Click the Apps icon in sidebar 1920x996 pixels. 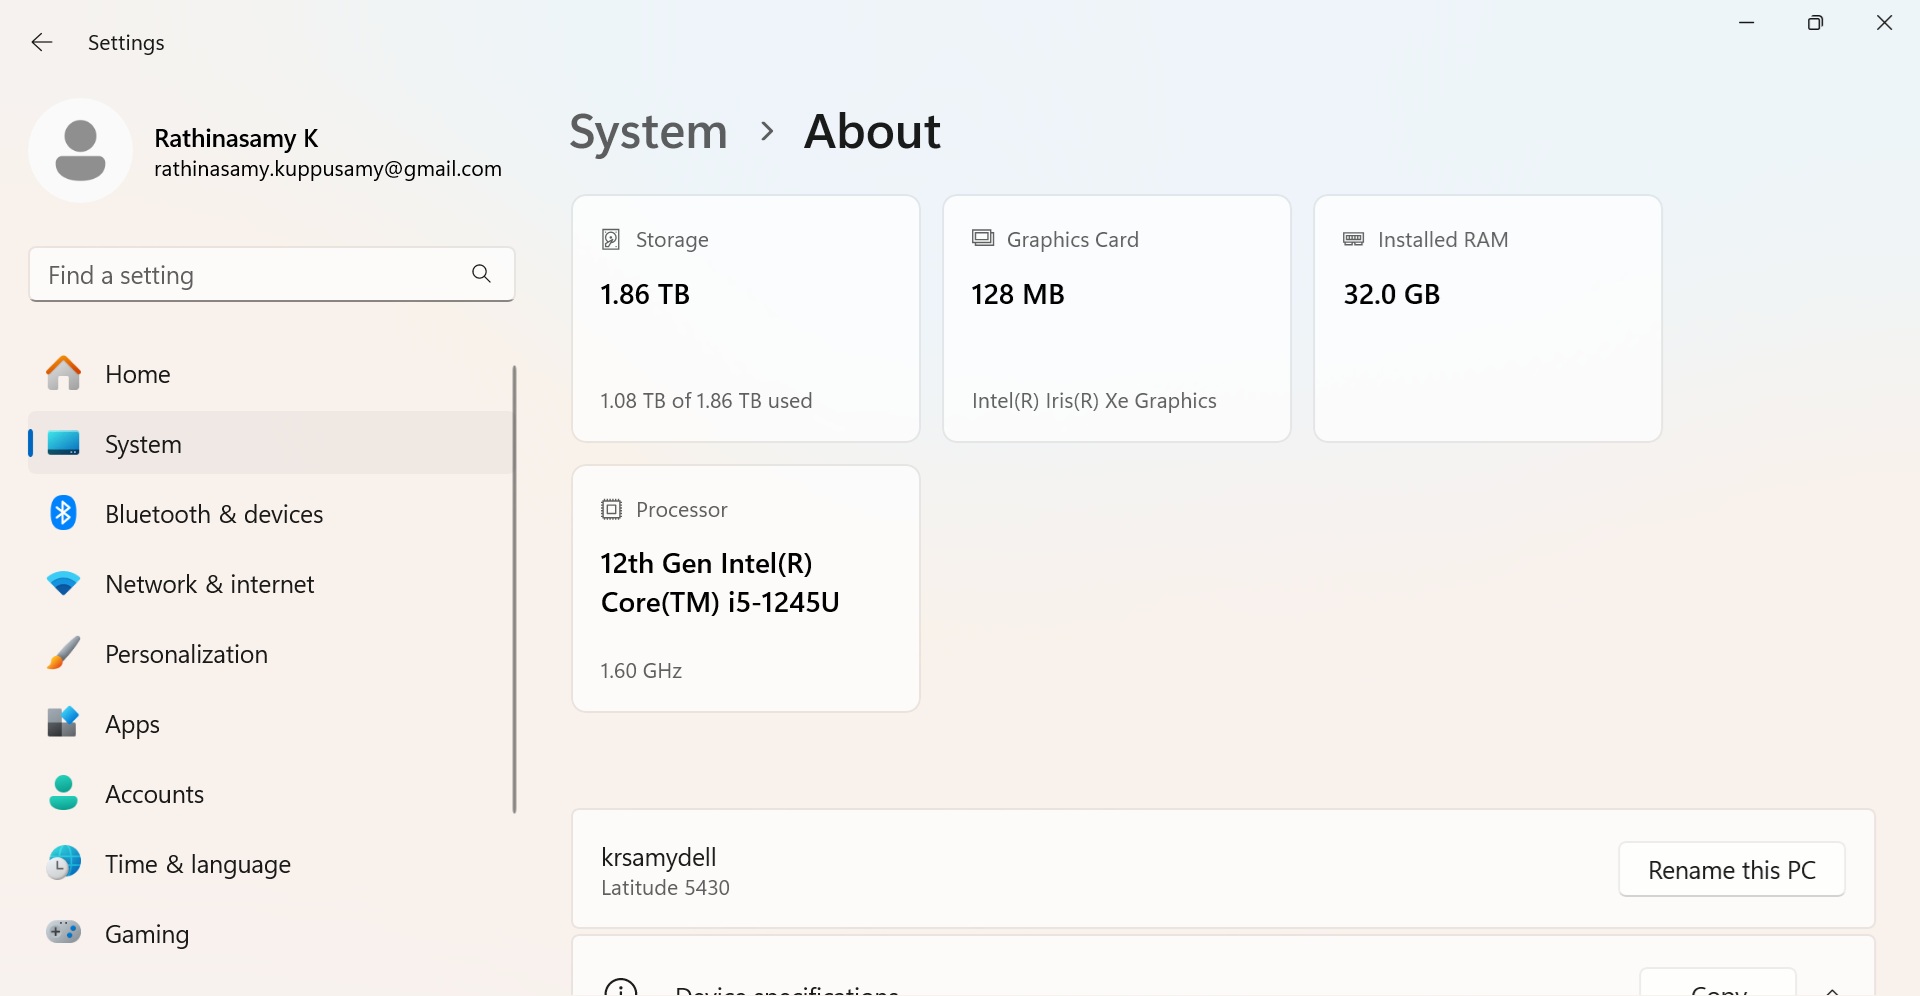pos(64,723)
